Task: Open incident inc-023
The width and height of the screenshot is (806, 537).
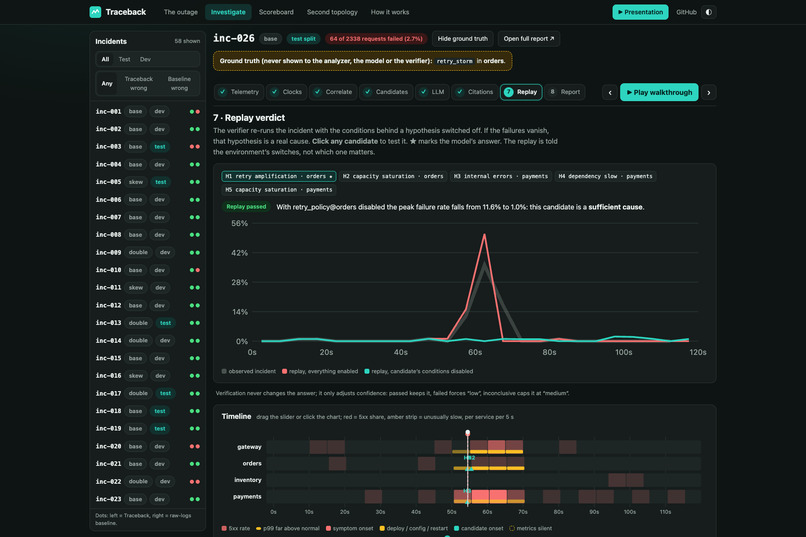Action: pos(147,499)
